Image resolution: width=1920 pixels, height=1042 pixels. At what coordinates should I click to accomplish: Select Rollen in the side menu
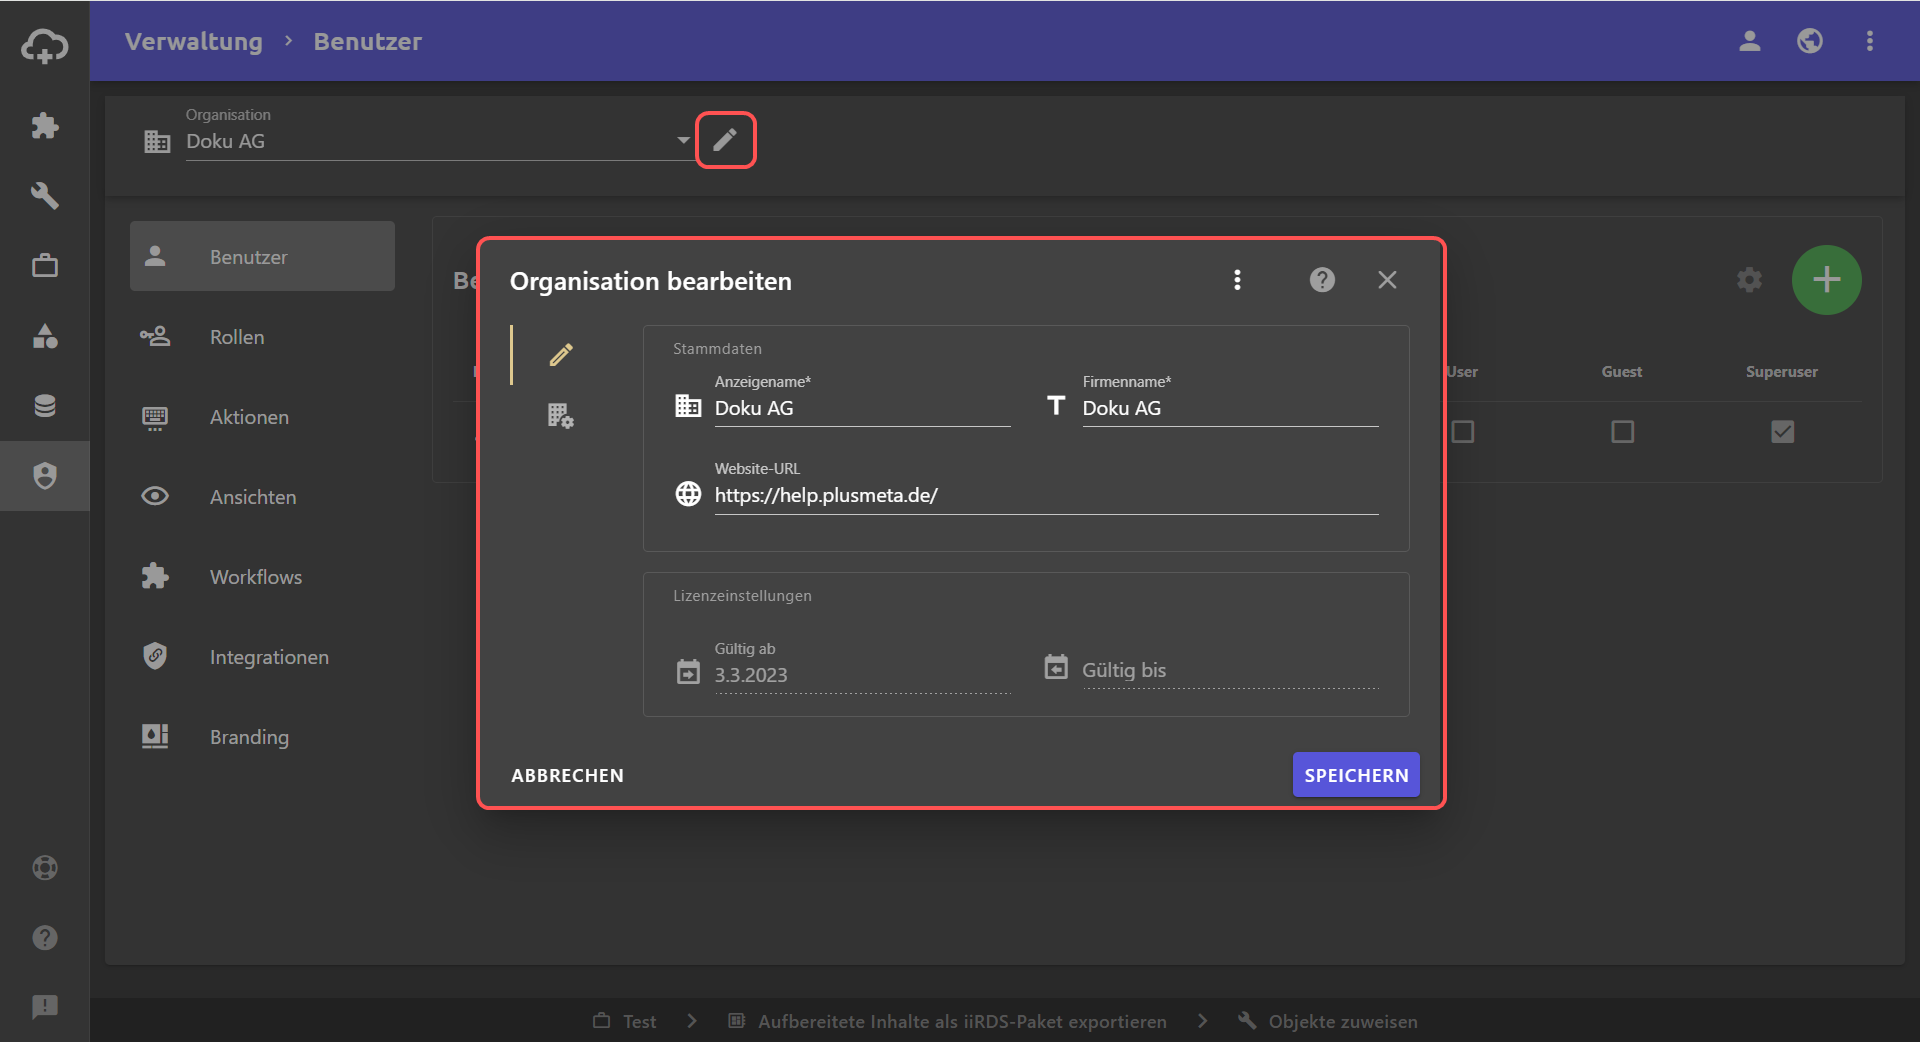237,337
